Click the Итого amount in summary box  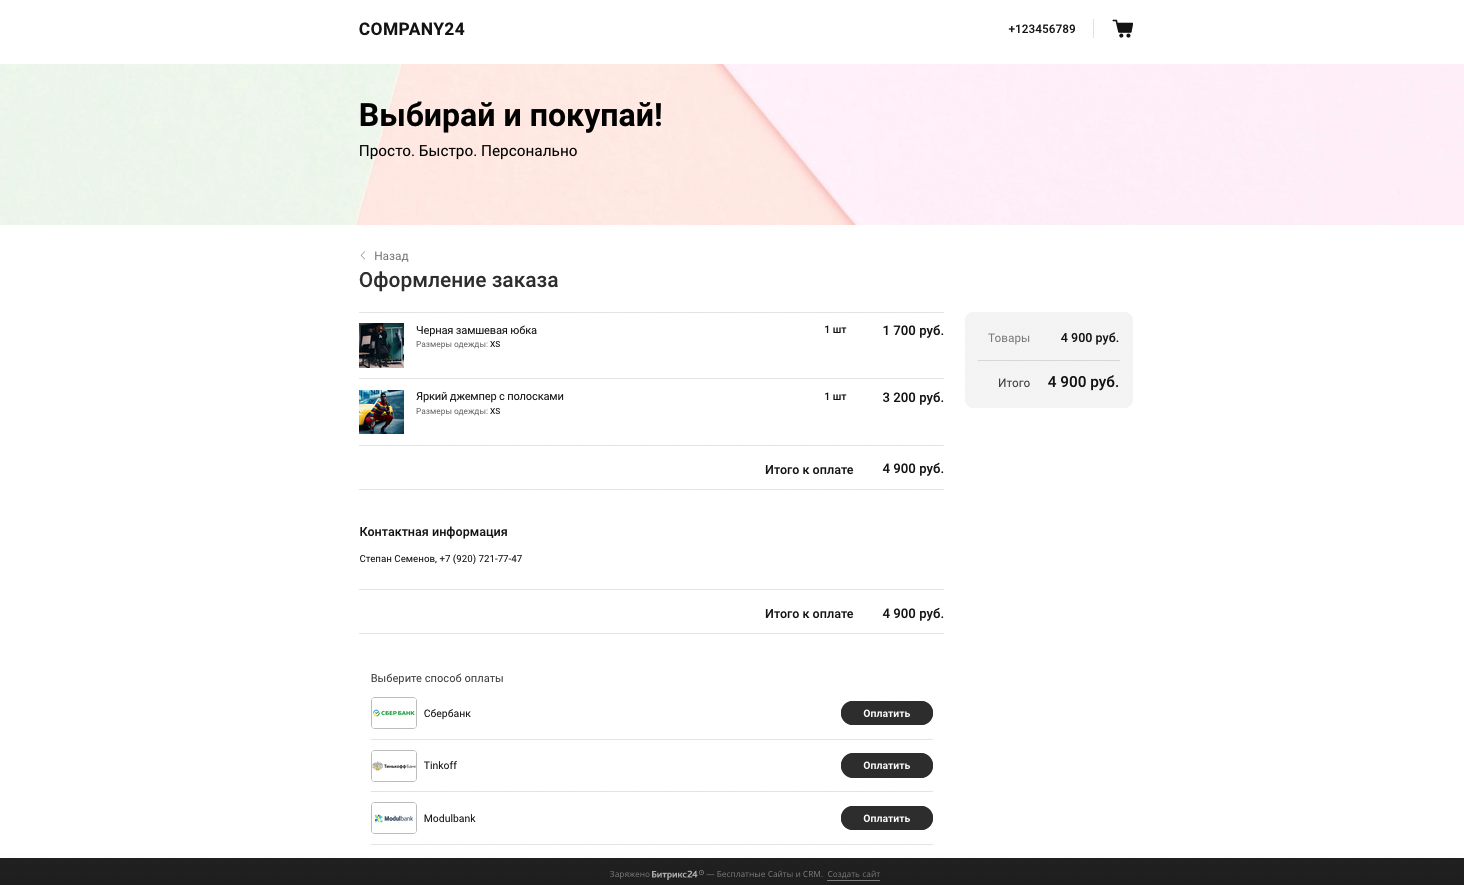click(x=1083, y=382)
